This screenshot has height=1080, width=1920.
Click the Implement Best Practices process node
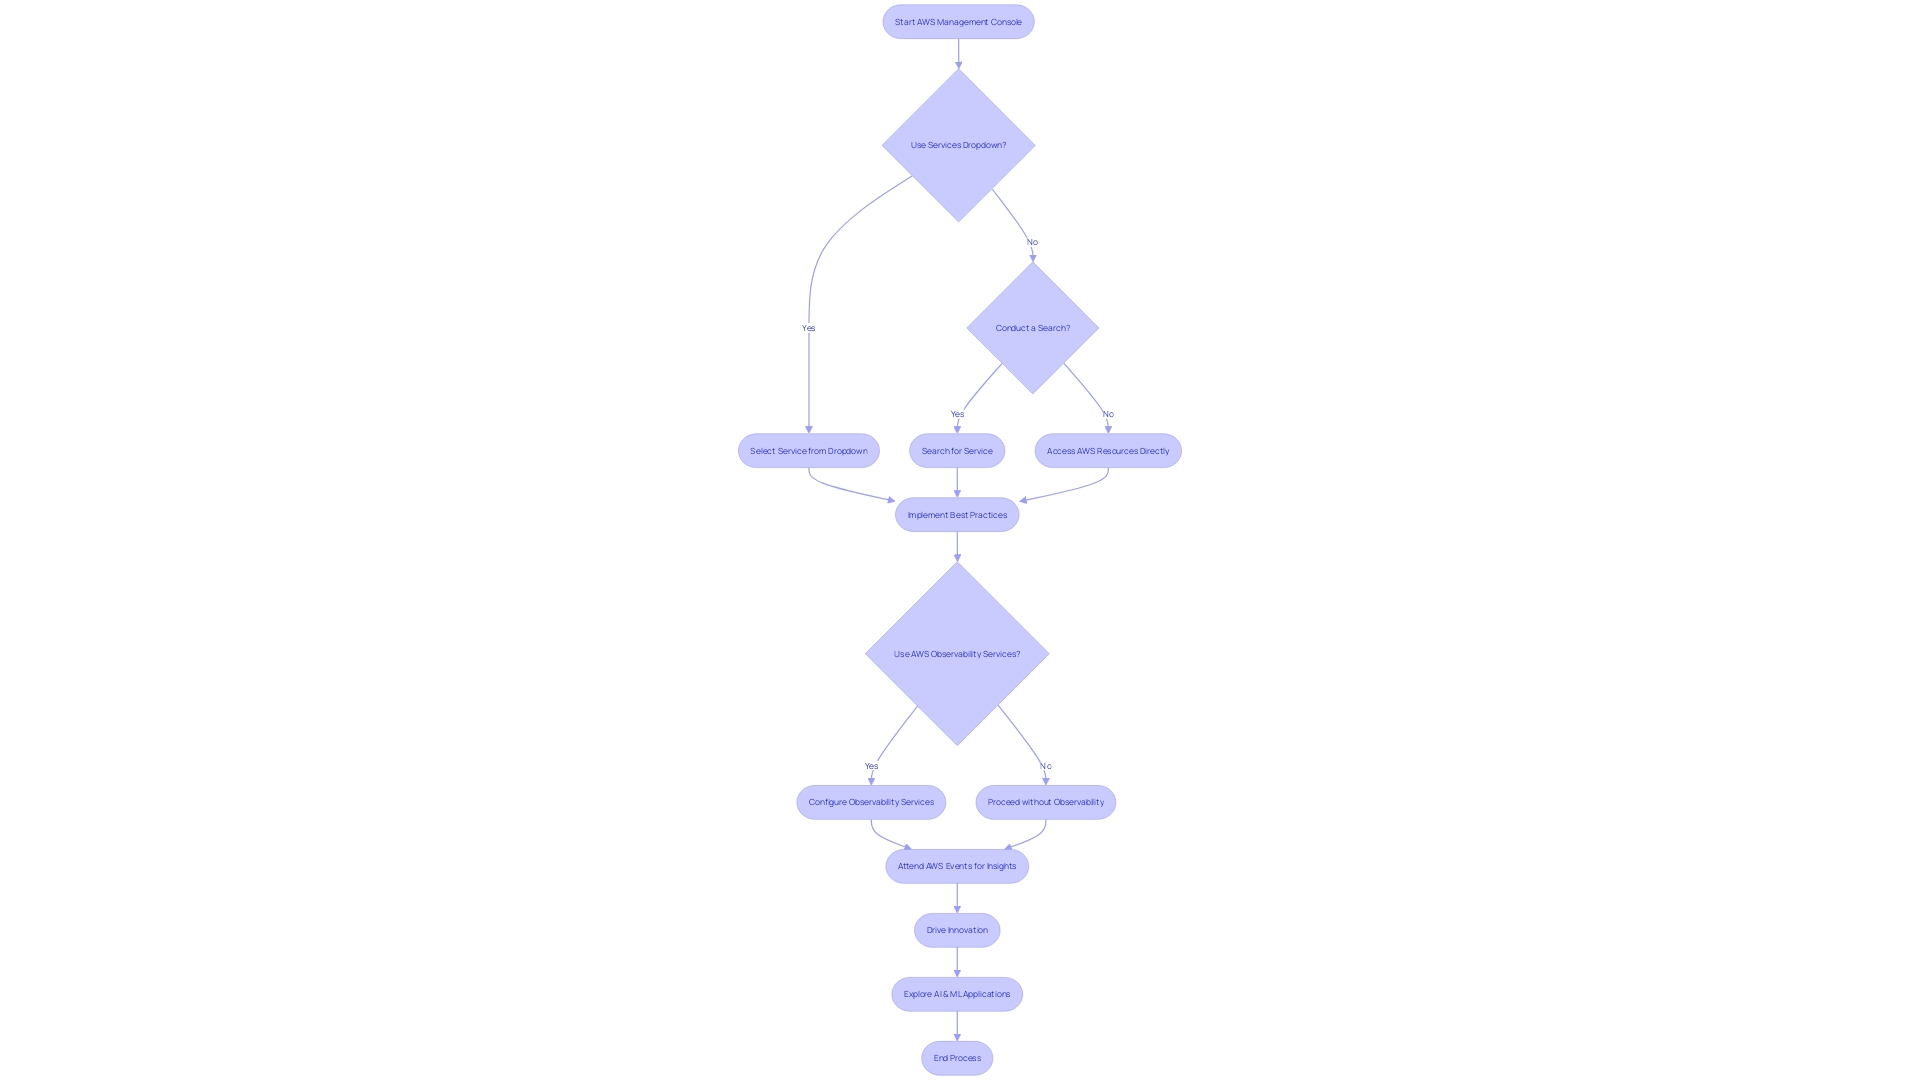tap(956, 514)
